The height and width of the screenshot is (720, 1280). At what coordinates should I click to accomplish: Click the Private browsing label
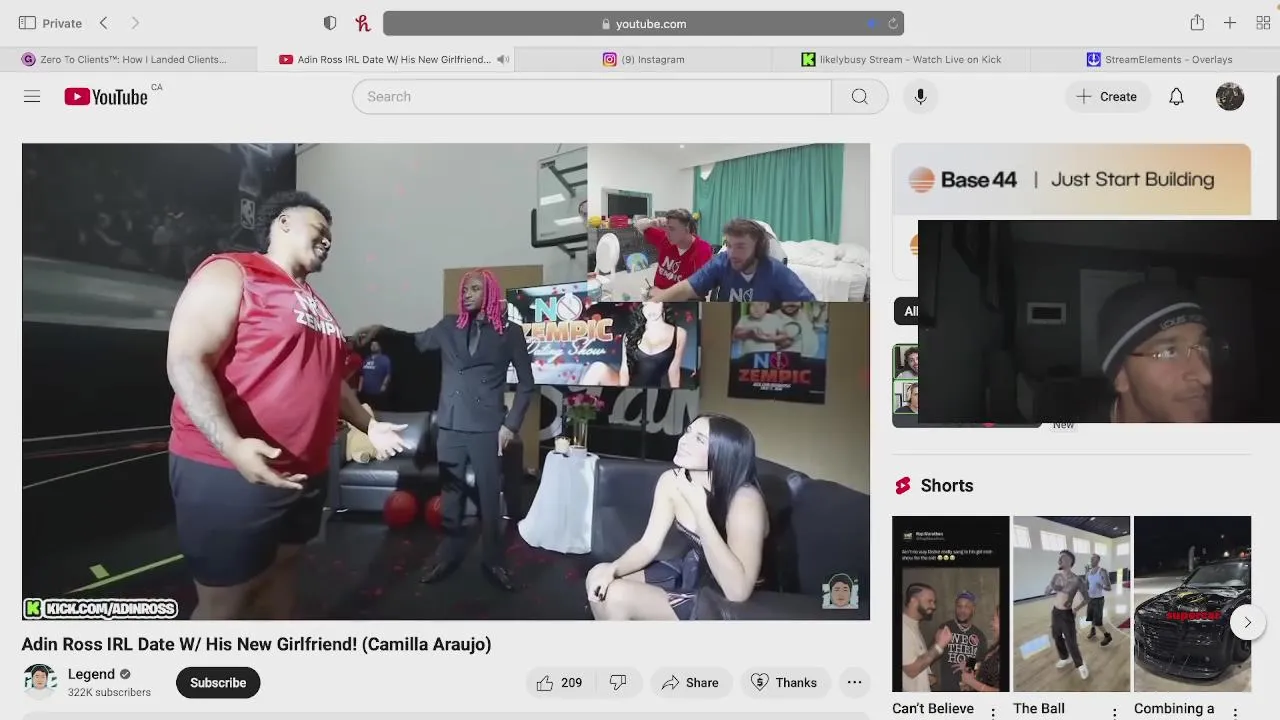click(x=62, y=23)
